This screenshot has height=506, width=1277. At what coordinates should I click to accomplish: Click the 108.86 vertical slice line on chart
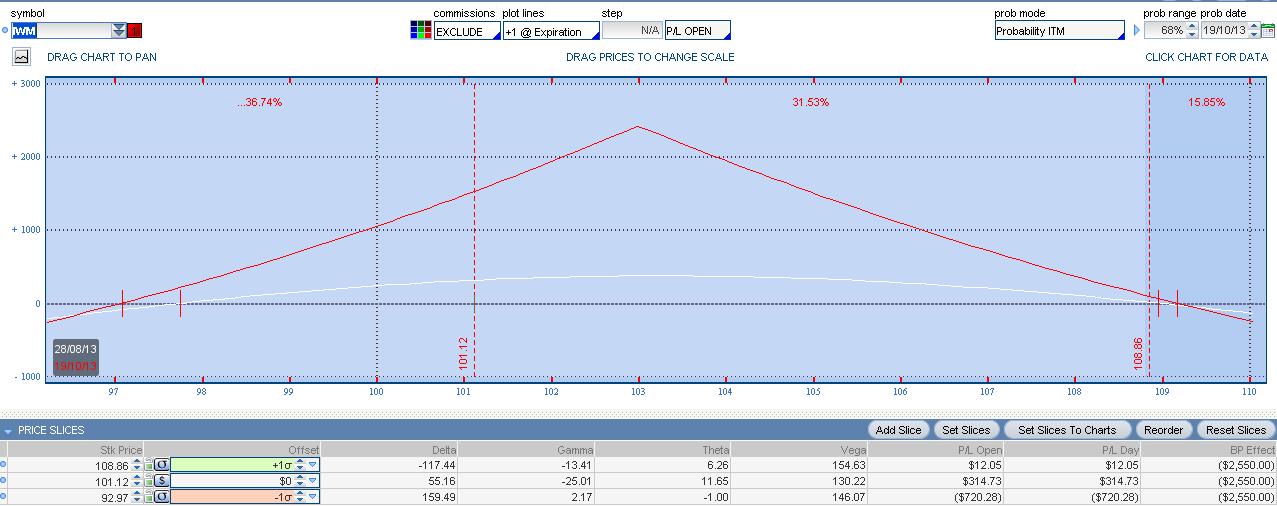click(1149, 230)
